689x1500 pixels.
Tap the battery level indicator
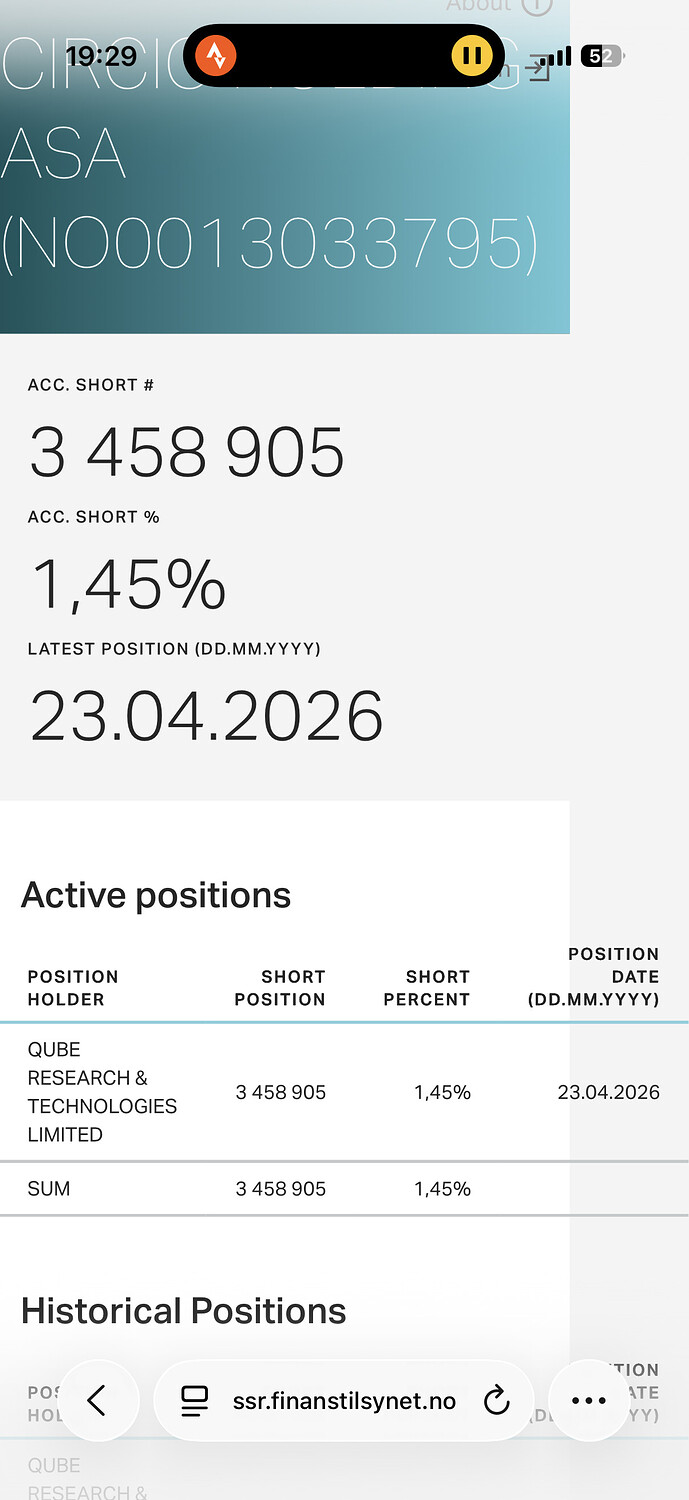tap(601, 56)
